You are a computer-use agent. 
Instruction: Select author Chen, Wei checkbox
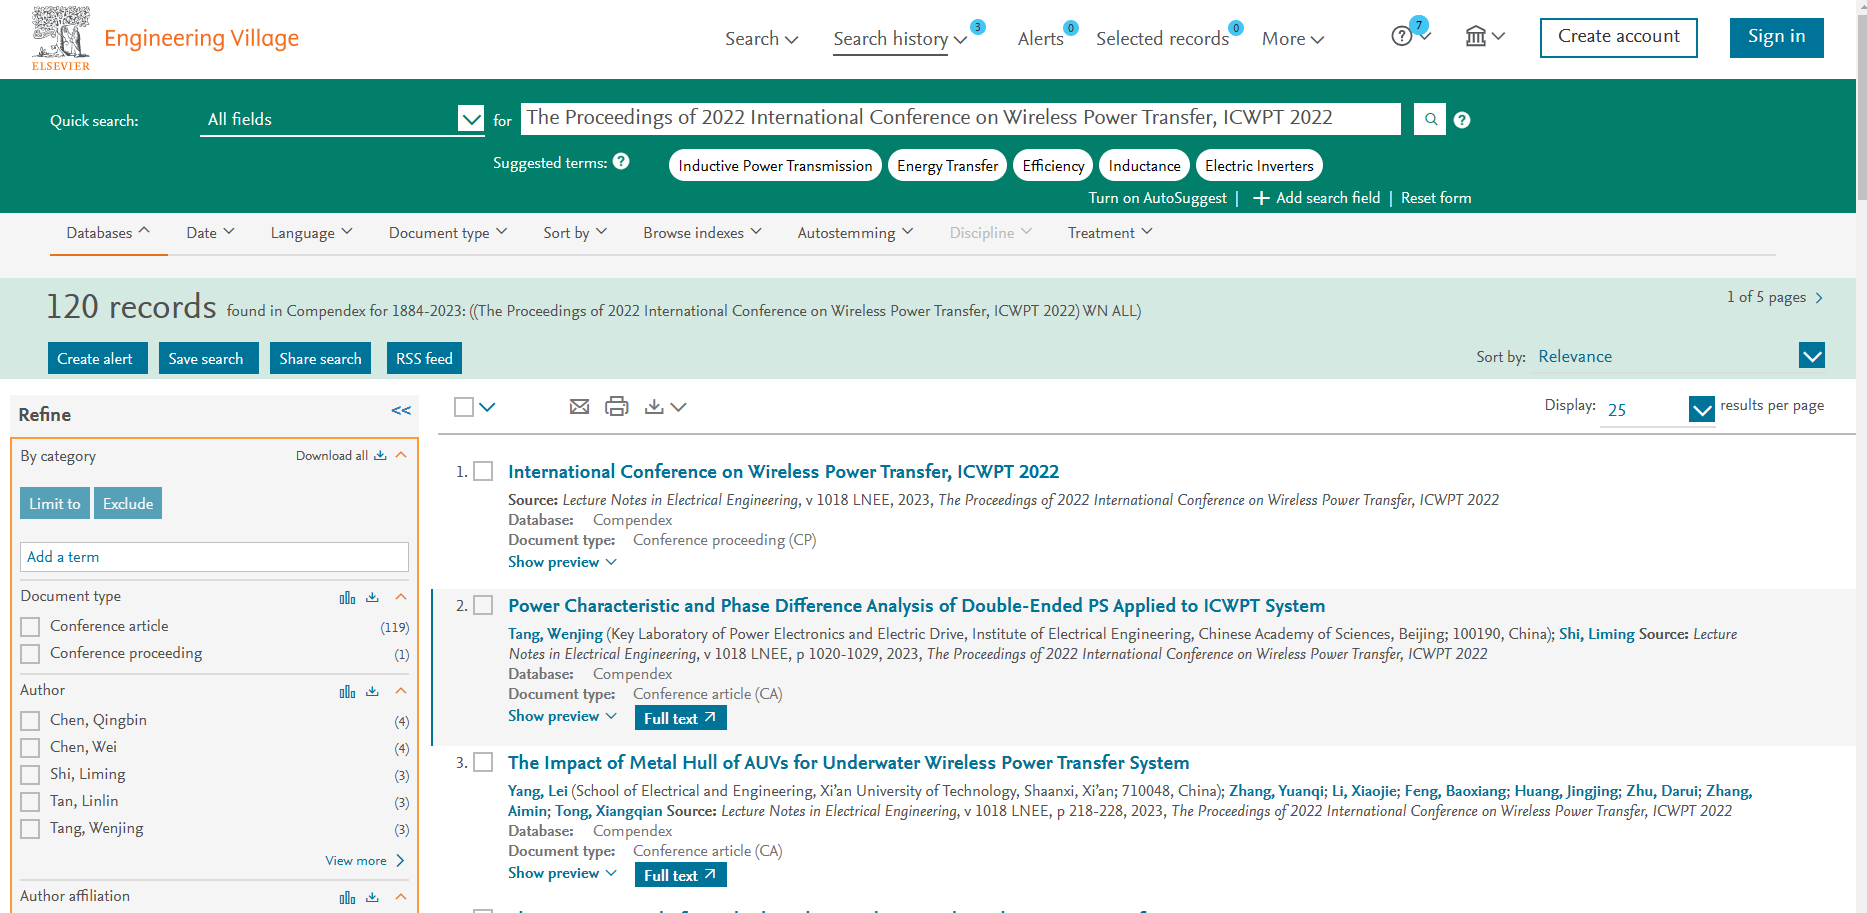tap(30, 748)
